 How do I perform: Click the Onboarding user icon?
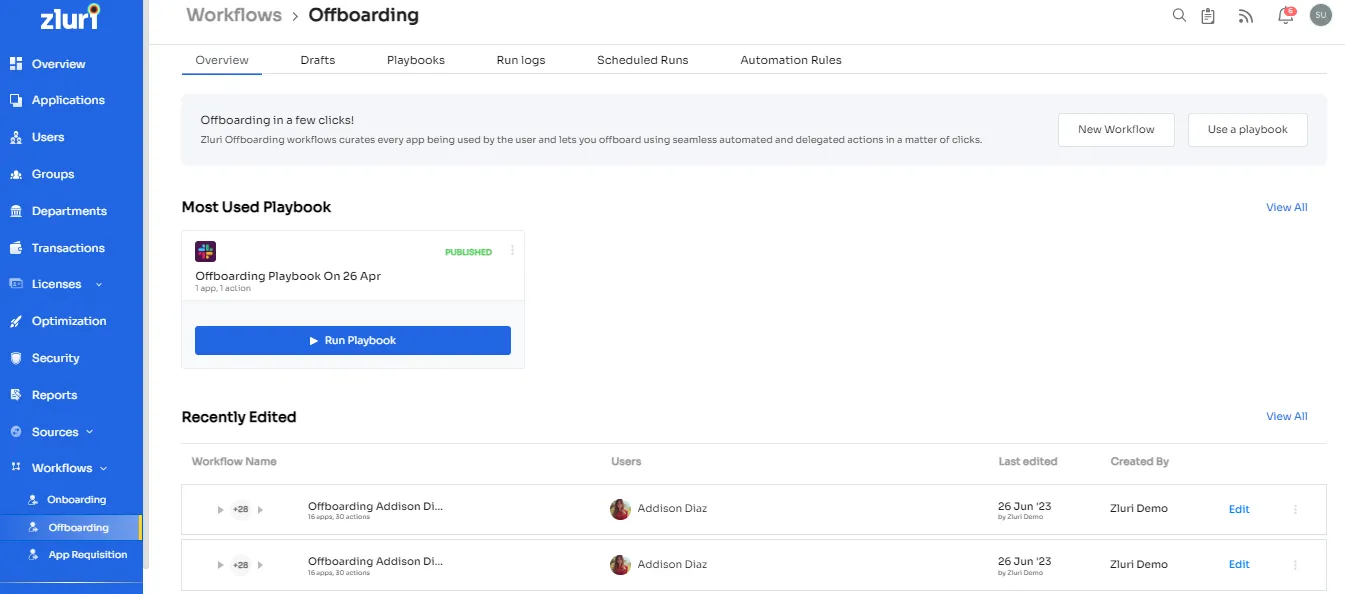tap(33, 499)
